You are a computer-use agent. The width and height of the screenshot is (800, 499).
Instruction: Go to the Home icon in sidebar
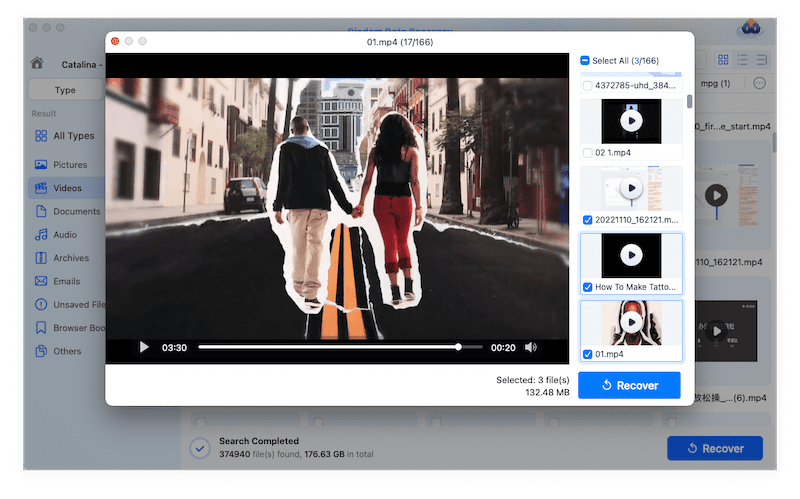[37, 63]
